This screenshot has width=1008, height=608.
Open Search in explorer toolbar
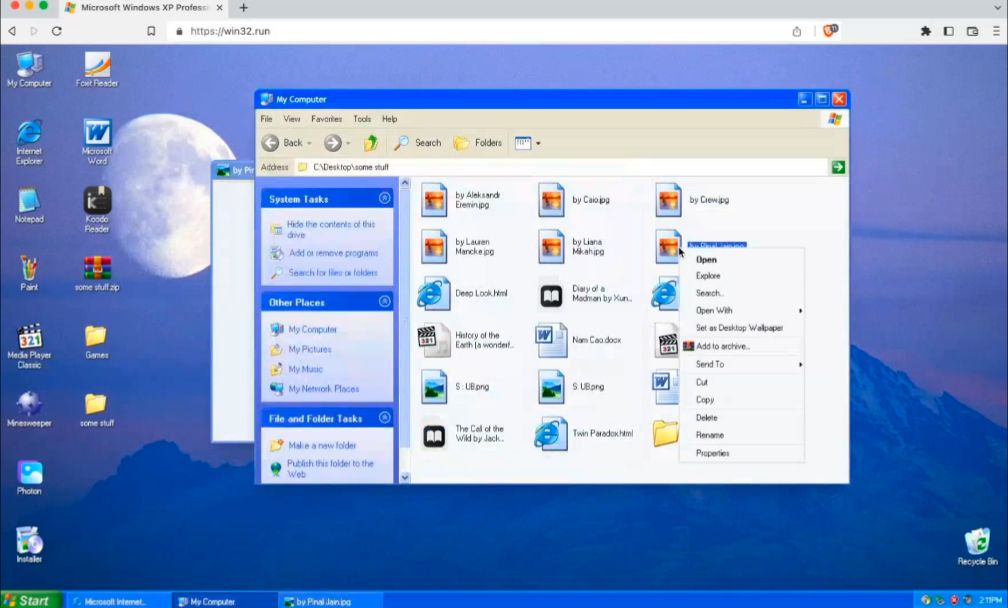pos(418,143)
